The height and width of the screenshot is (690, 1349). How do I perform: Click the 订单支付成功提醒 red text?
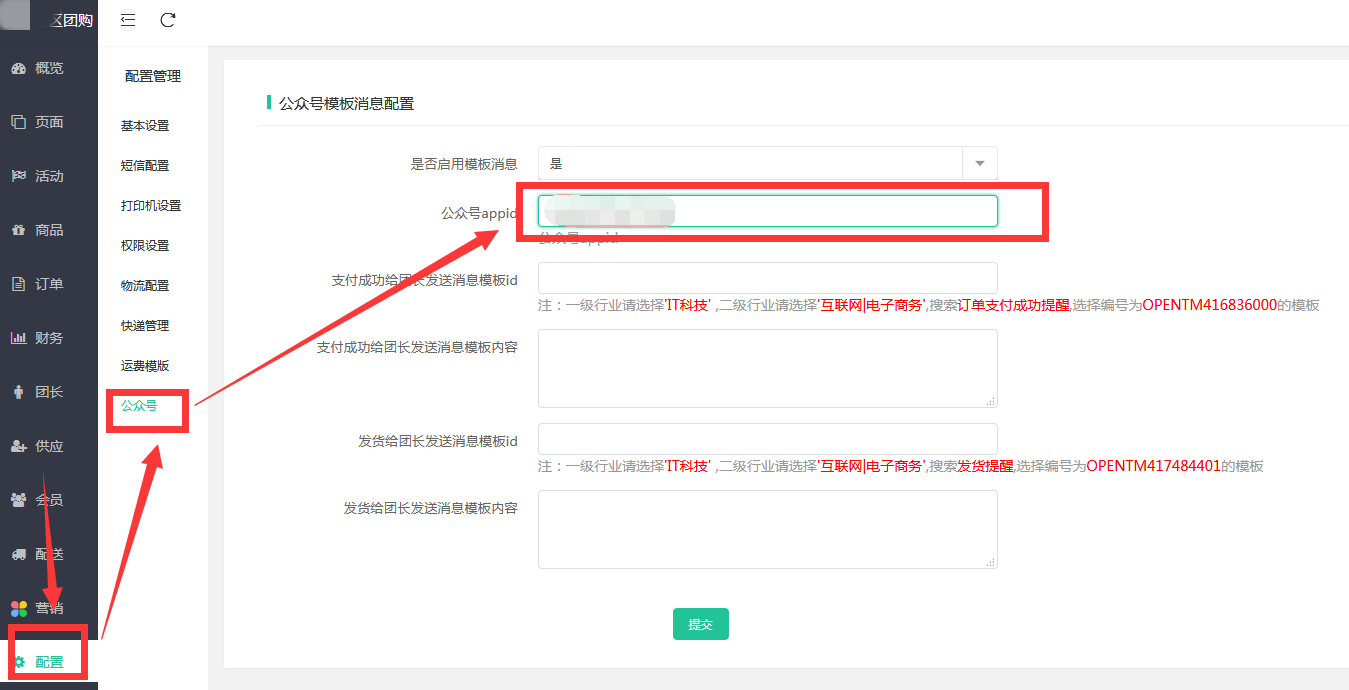1014,305
